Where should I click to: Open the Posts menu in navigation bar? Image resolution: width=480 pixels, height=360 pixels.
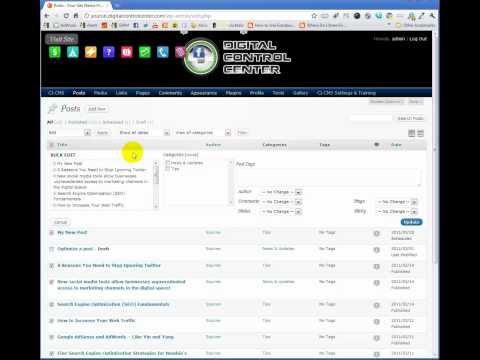pos(79,93)
